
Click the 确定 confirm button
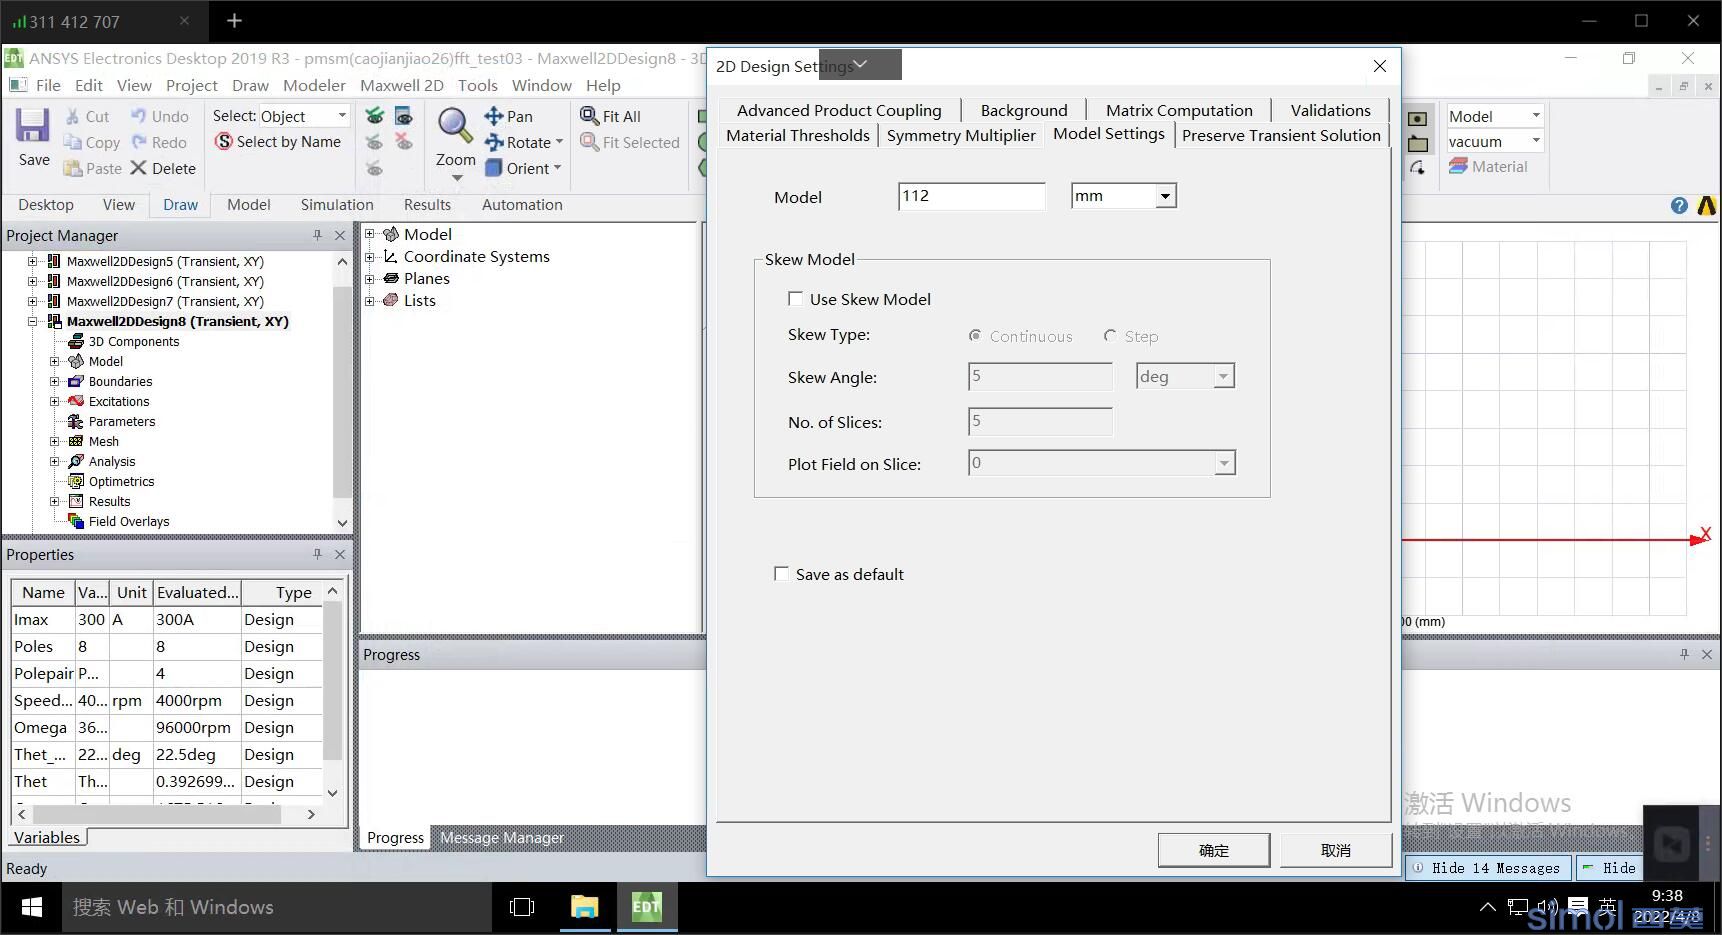1214,850
